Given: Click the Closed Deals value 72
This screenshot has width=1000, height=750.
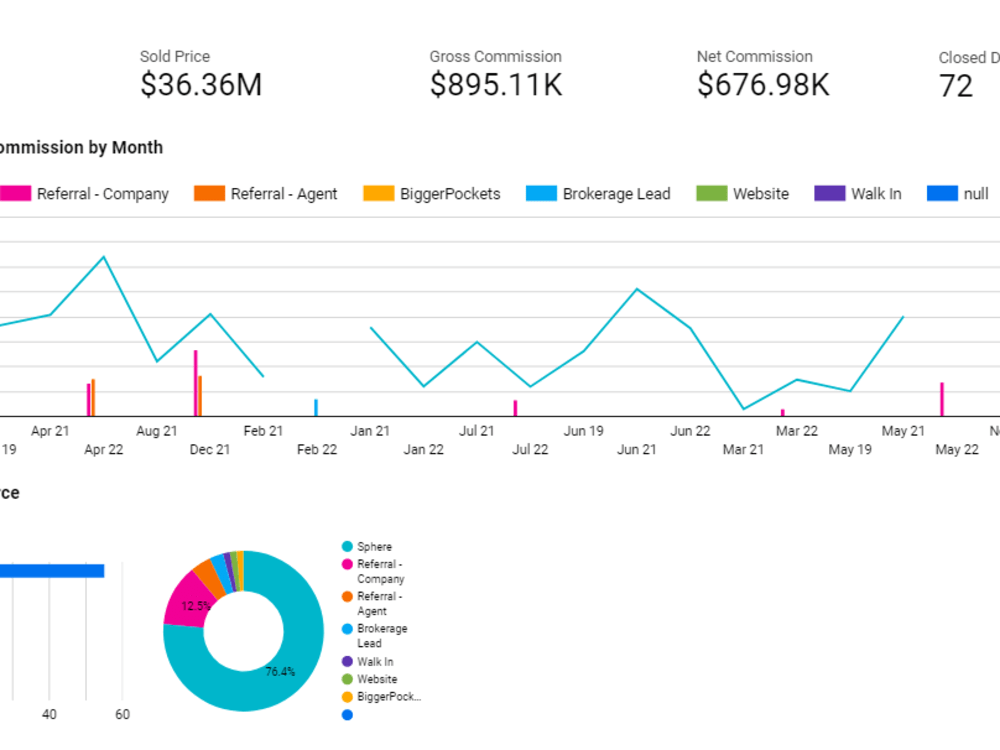Looking at the screenshot, I should point(957,86).
